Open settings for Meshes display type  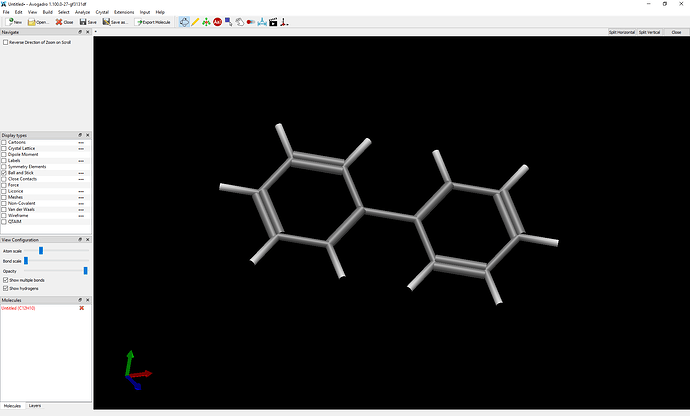(81, 198)
